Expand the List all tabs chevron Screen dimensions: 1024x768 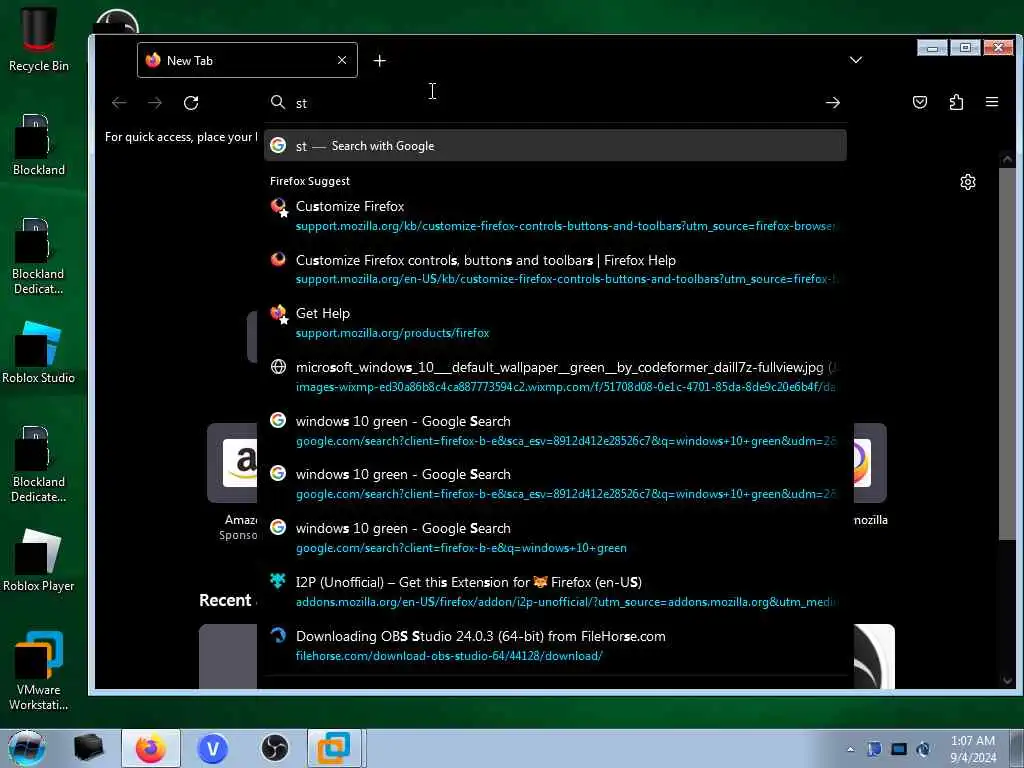coord(856,60)
